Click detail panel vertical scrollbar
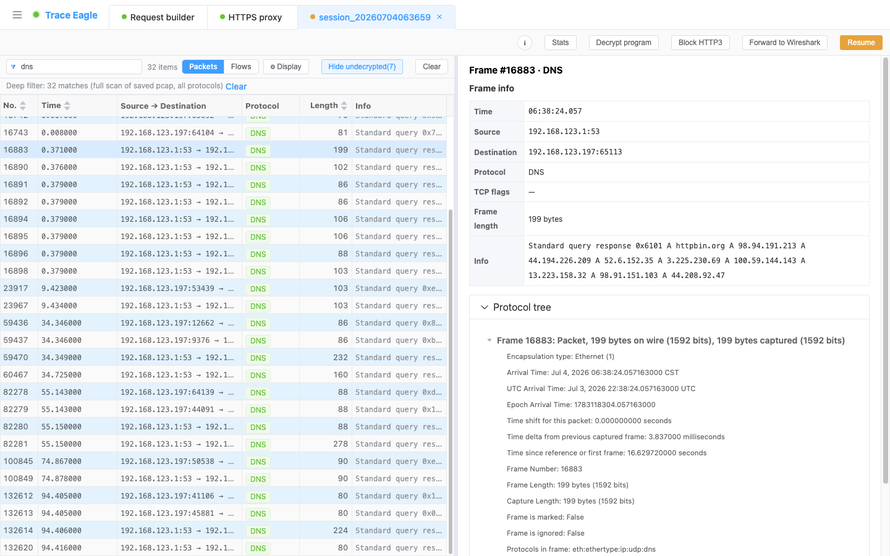 [x=885, y=270]
